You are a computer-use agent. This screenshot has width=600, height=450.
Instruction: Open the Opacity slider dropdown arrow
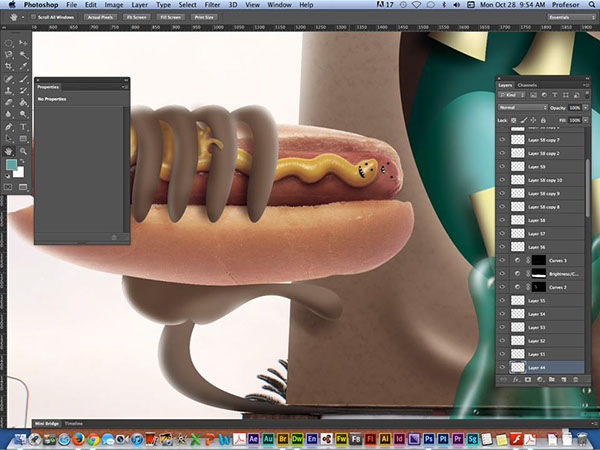(x=585, y=108)
